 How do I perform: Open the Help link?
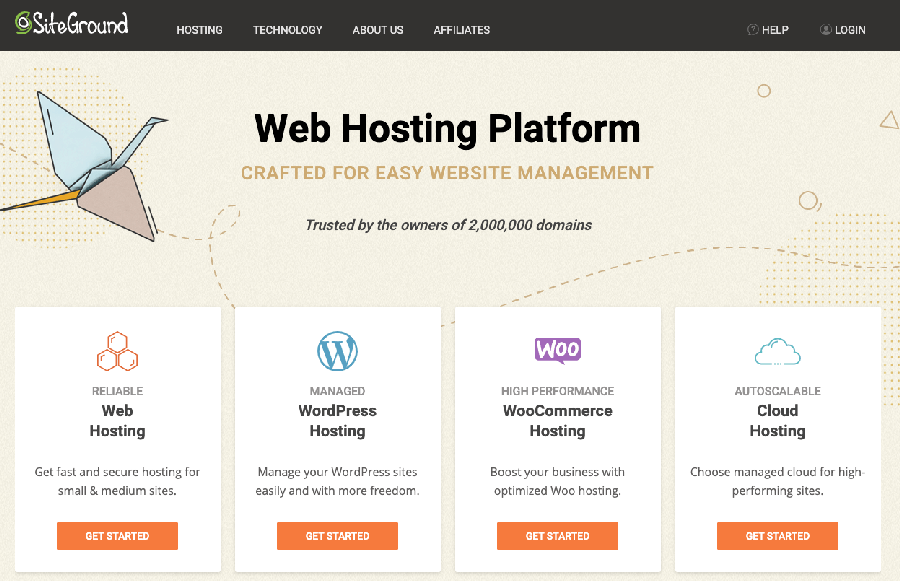[x=769, y=30]
